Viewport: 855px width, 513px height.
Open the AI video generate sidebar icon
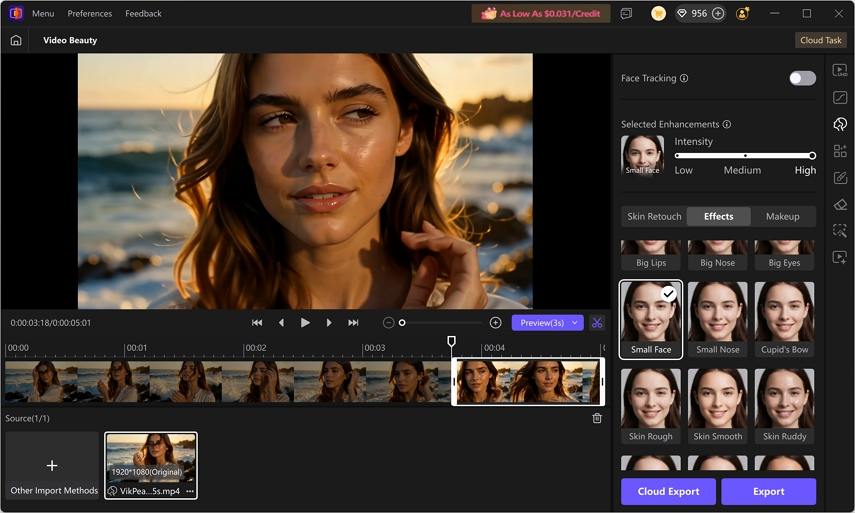coord(840,257)
